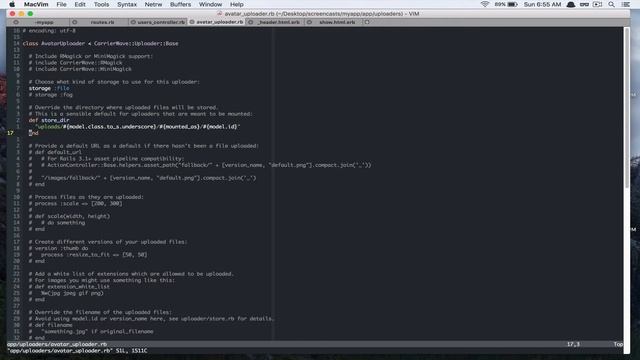The image size is (640, 360).
Task: Click the '# def scale(width, height)' line
Action: pyautogui.click(x=69, y=216)
